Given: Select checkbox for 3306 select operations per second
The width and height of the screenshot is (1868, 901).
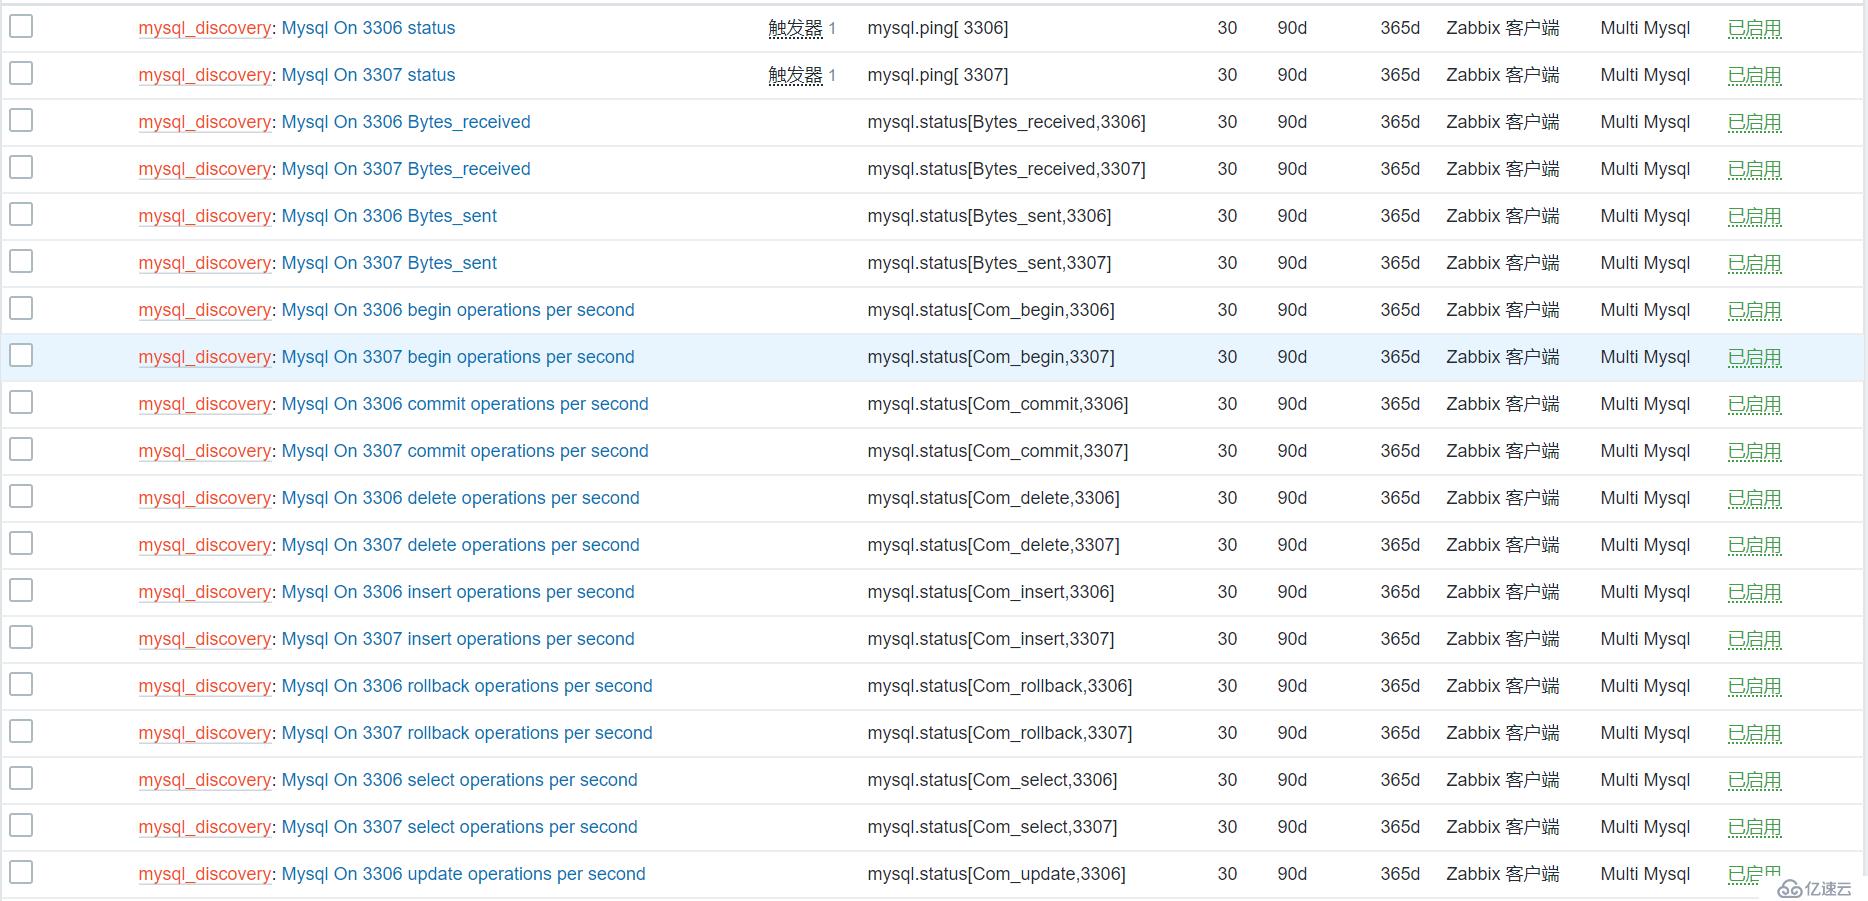Looking at the screenshot, I should (21, 778).
